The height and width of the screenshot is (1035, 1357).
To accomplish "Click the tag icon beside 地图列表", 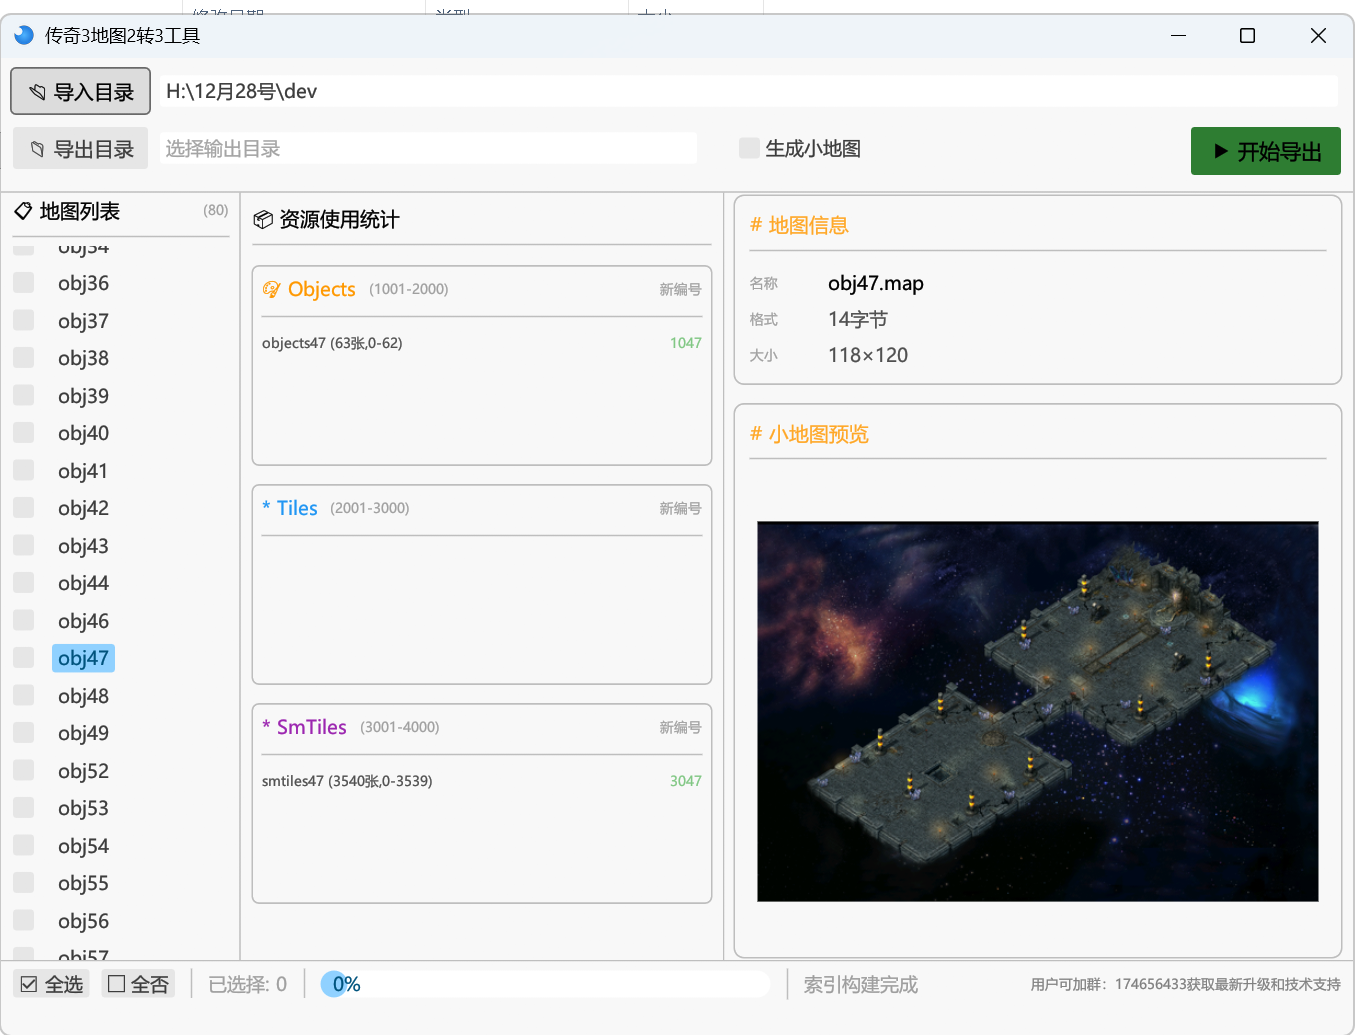I will coord(23,211).
